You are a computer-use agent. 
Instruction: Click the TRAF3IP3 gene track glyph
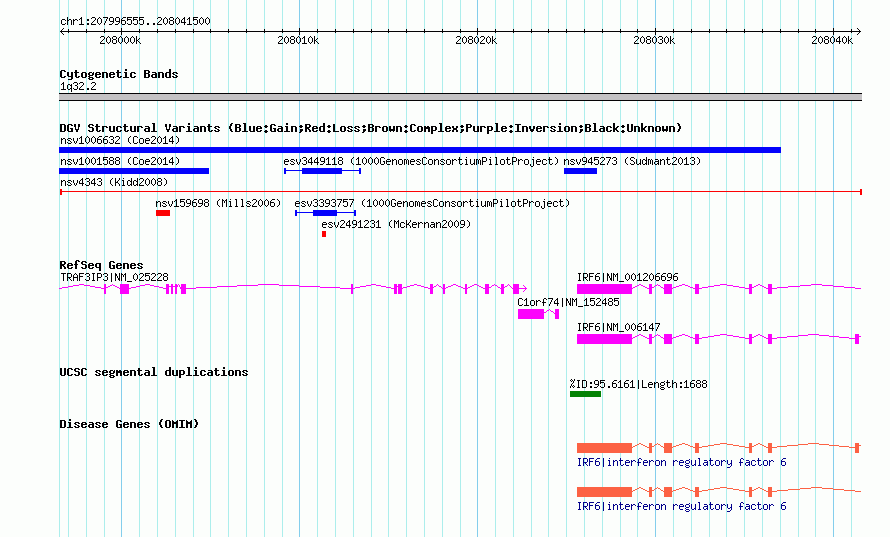pyautogui.click(x=293, y=289)
